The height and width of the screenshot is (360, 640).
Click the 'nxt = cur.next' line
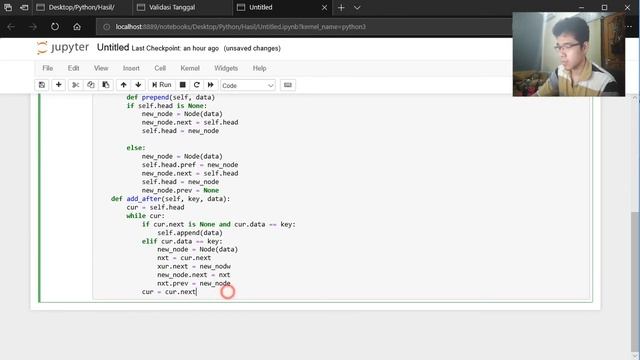[184, 258]
